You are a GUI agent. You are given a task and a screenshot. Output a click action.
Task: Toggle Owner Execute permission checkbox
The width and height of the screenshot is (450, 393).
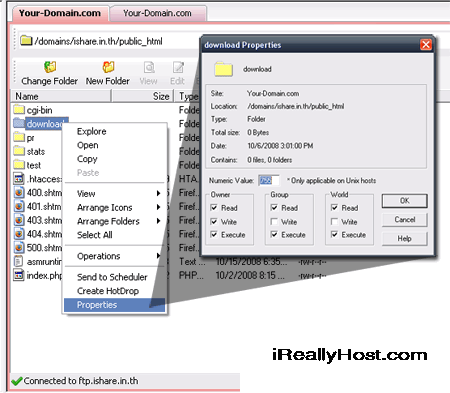point(214,235)
